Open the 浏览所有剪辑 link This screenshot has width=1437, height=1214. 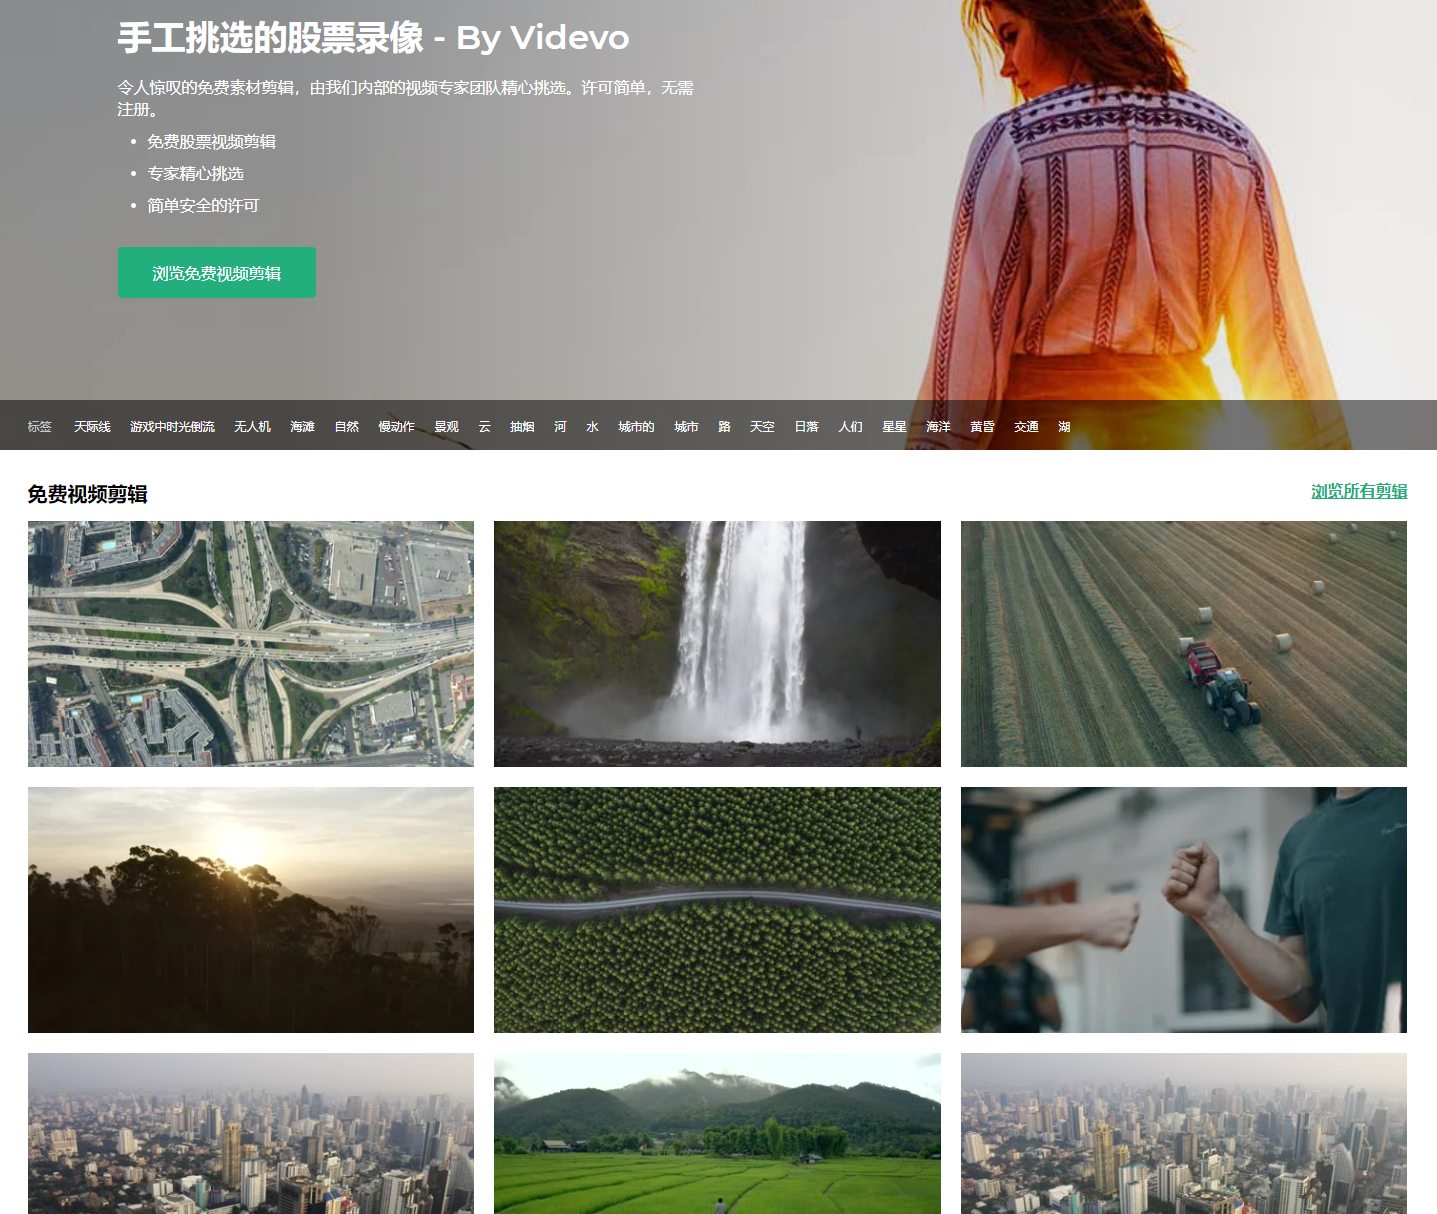(x=1359, y=491)
